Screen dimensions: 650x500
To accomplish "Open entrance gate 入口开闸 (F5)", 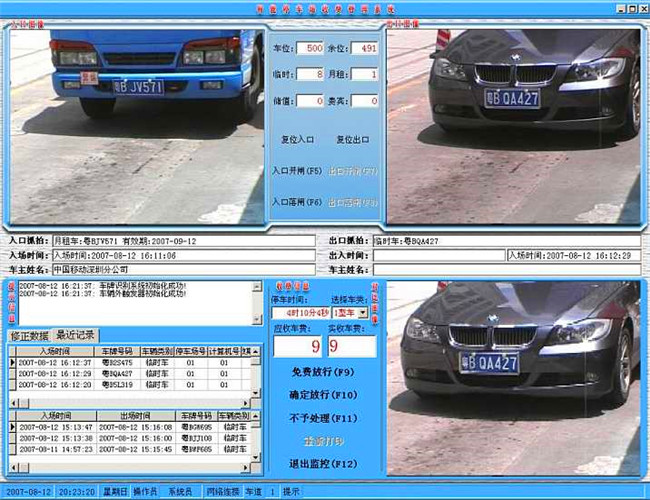I will pyautogui.click(x=297, y=171).
